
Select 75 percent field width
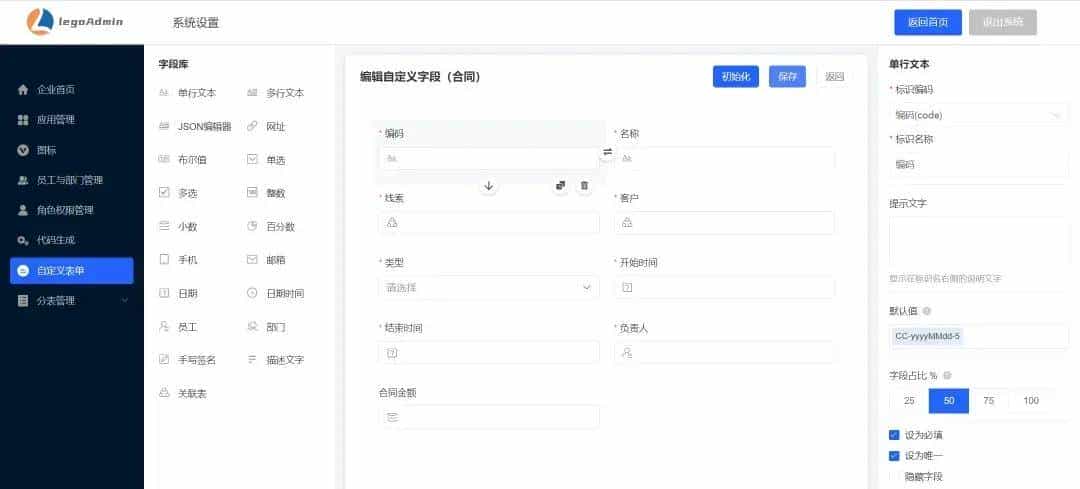(989, 401)
